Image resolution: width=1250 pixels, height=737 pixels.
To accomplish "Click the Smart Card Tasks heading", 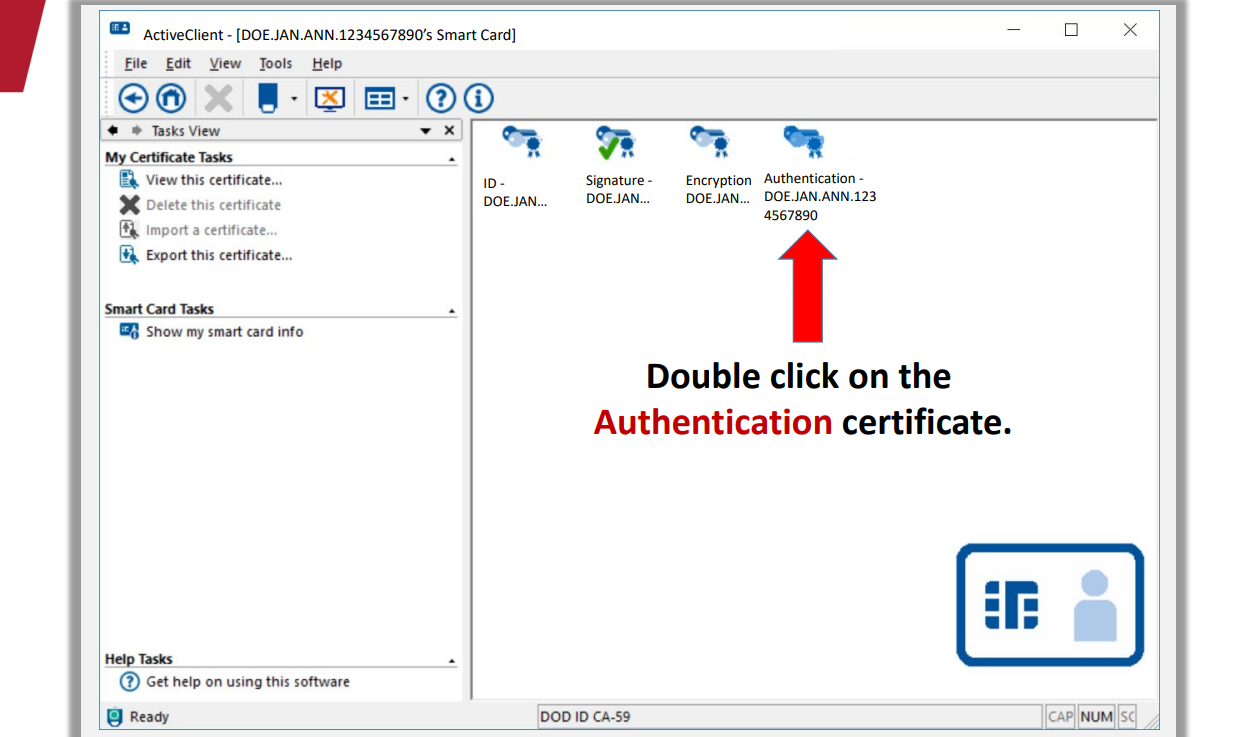I will coord(159,309).
